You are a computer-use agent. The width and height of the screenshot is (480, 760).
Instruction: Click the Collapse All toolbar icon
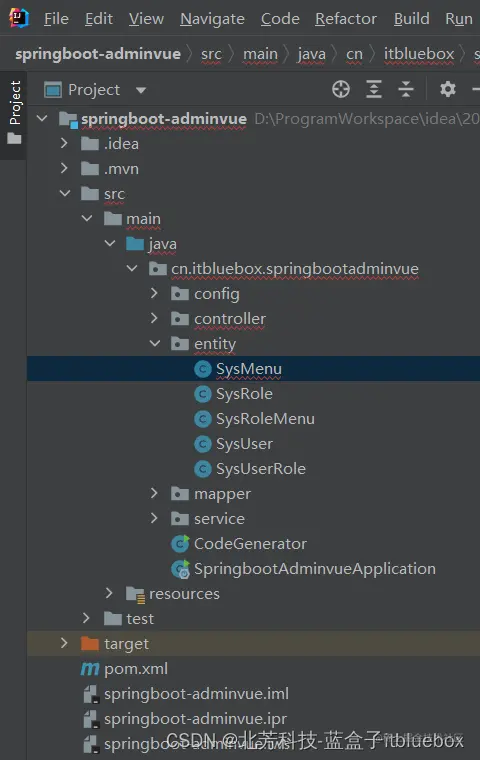pyautogui.click(x=406, y=89)
